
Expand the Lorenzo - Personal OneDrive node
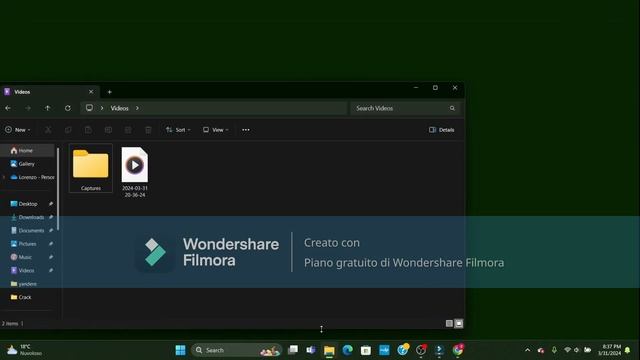(4, 177)
